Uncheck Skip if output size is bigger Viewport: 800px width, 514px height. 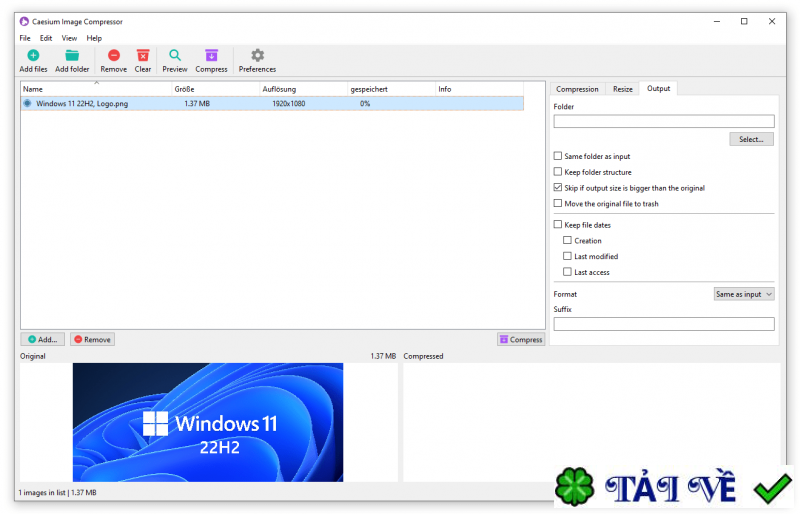558,188
